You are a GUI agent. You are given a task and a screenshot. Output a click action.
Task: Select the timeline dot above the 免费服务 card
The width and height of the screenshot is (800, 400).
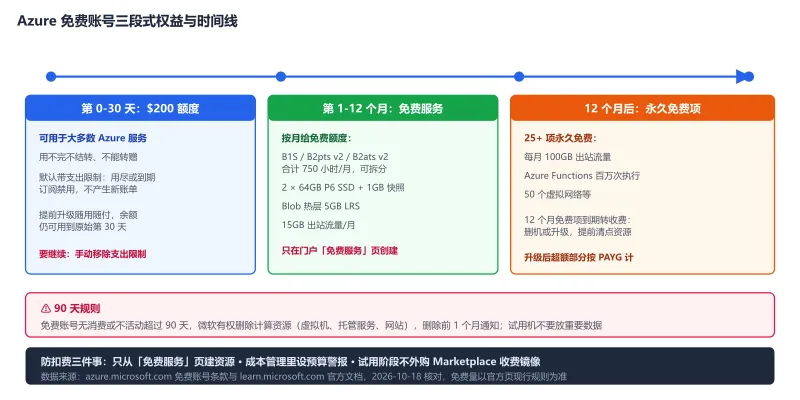coord(281,77)
